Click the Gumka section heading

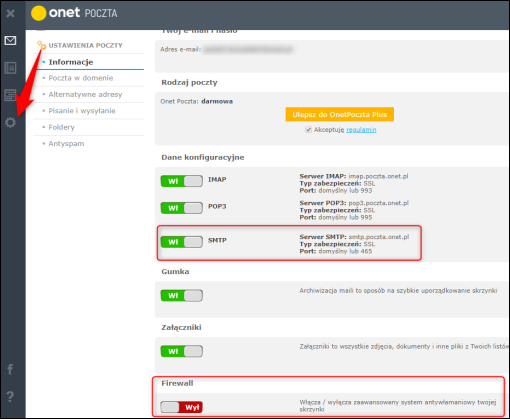(x=175, y=272)
